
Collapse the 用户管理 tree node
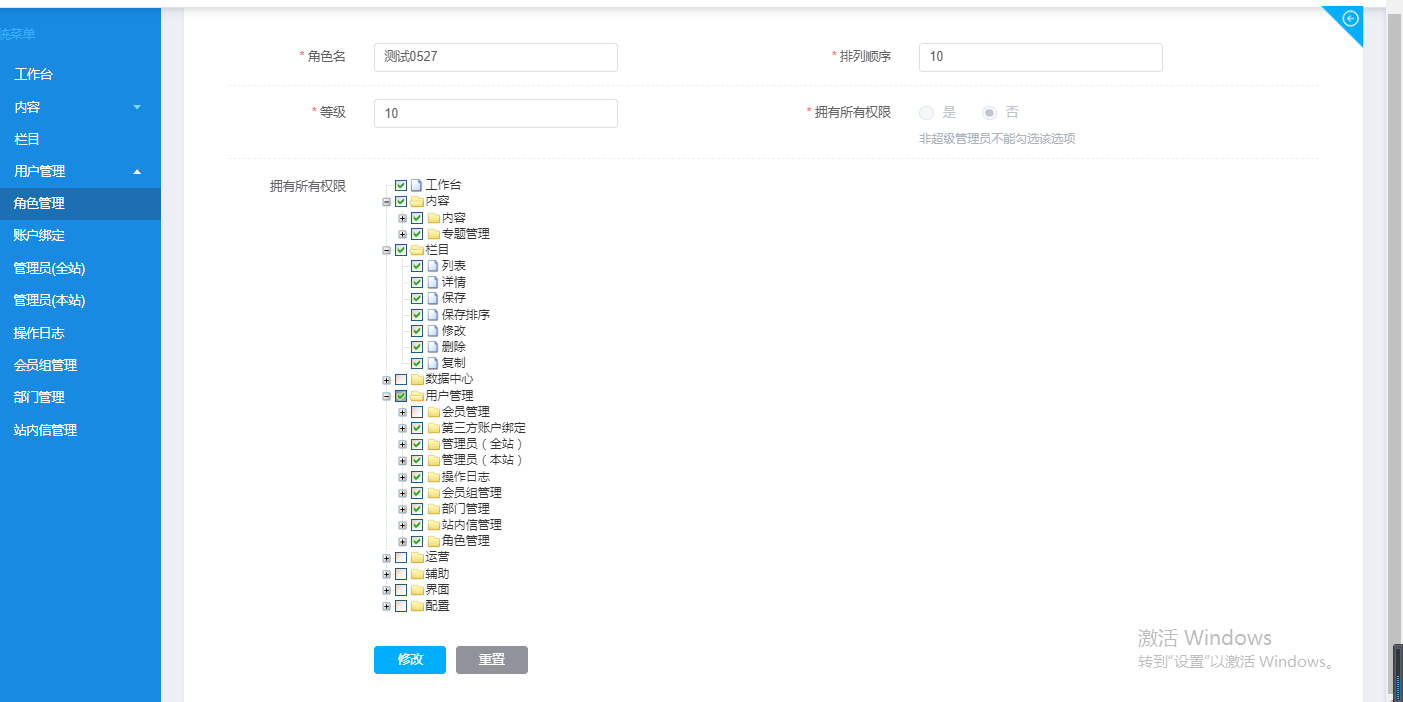[386, 396]
